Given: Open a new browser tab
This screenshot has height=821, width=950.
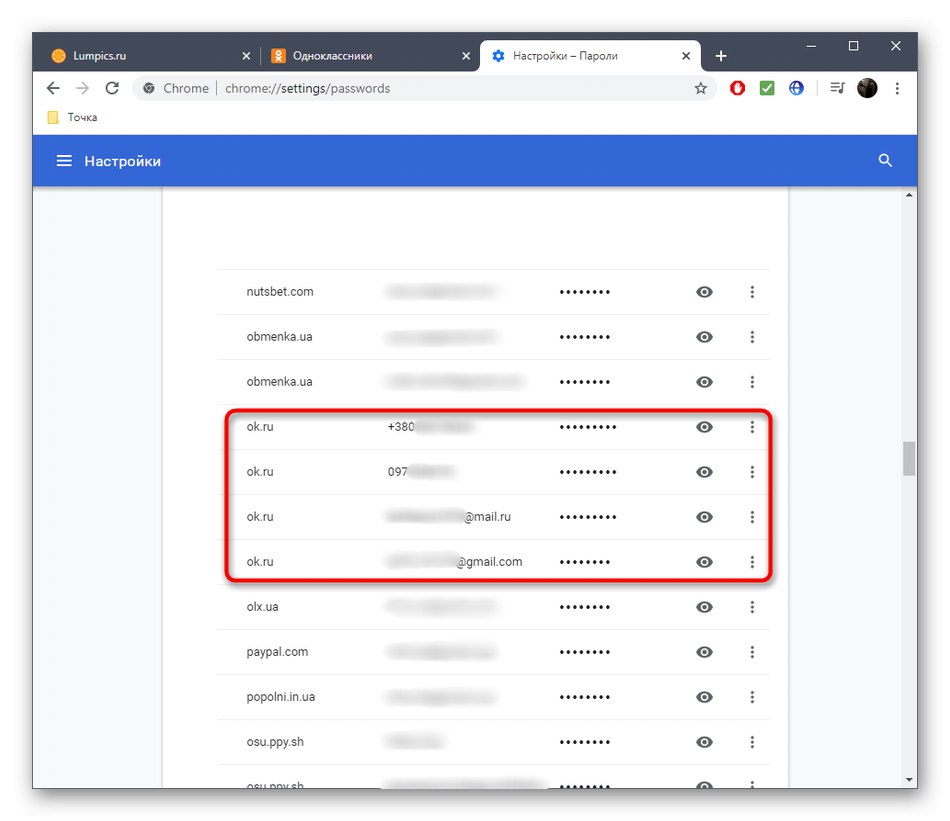Looking at the screenshot, I should 720,56.
